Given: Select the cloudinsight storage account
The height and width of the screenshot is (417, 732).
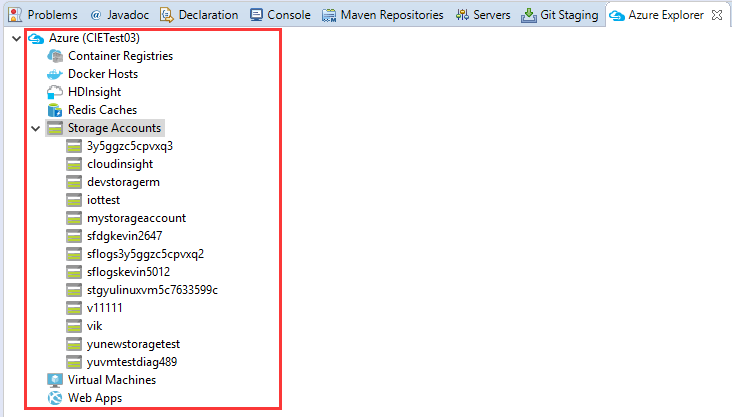Looking at the screenshot, I should click(120, 164).
